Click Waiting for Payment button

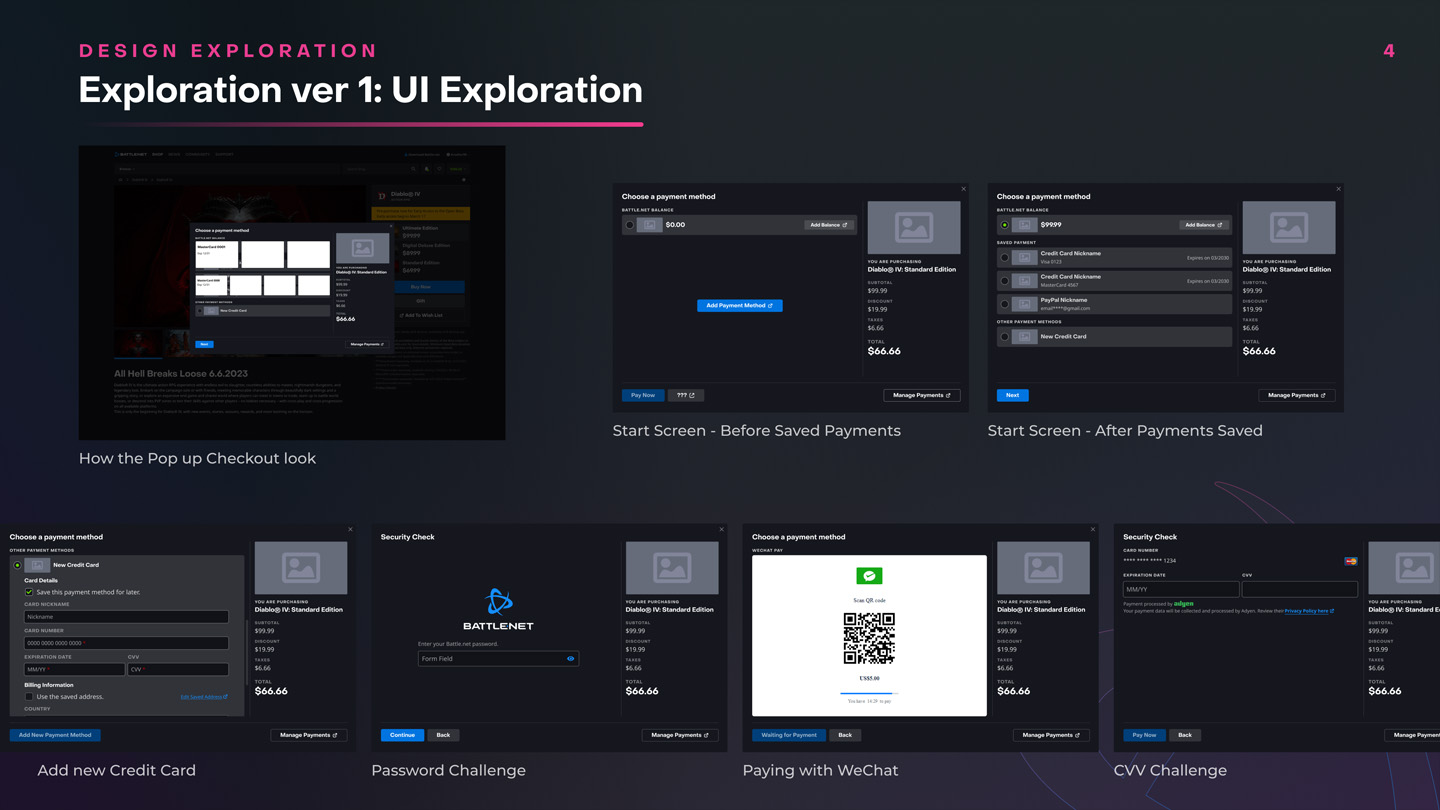[789, 735]
